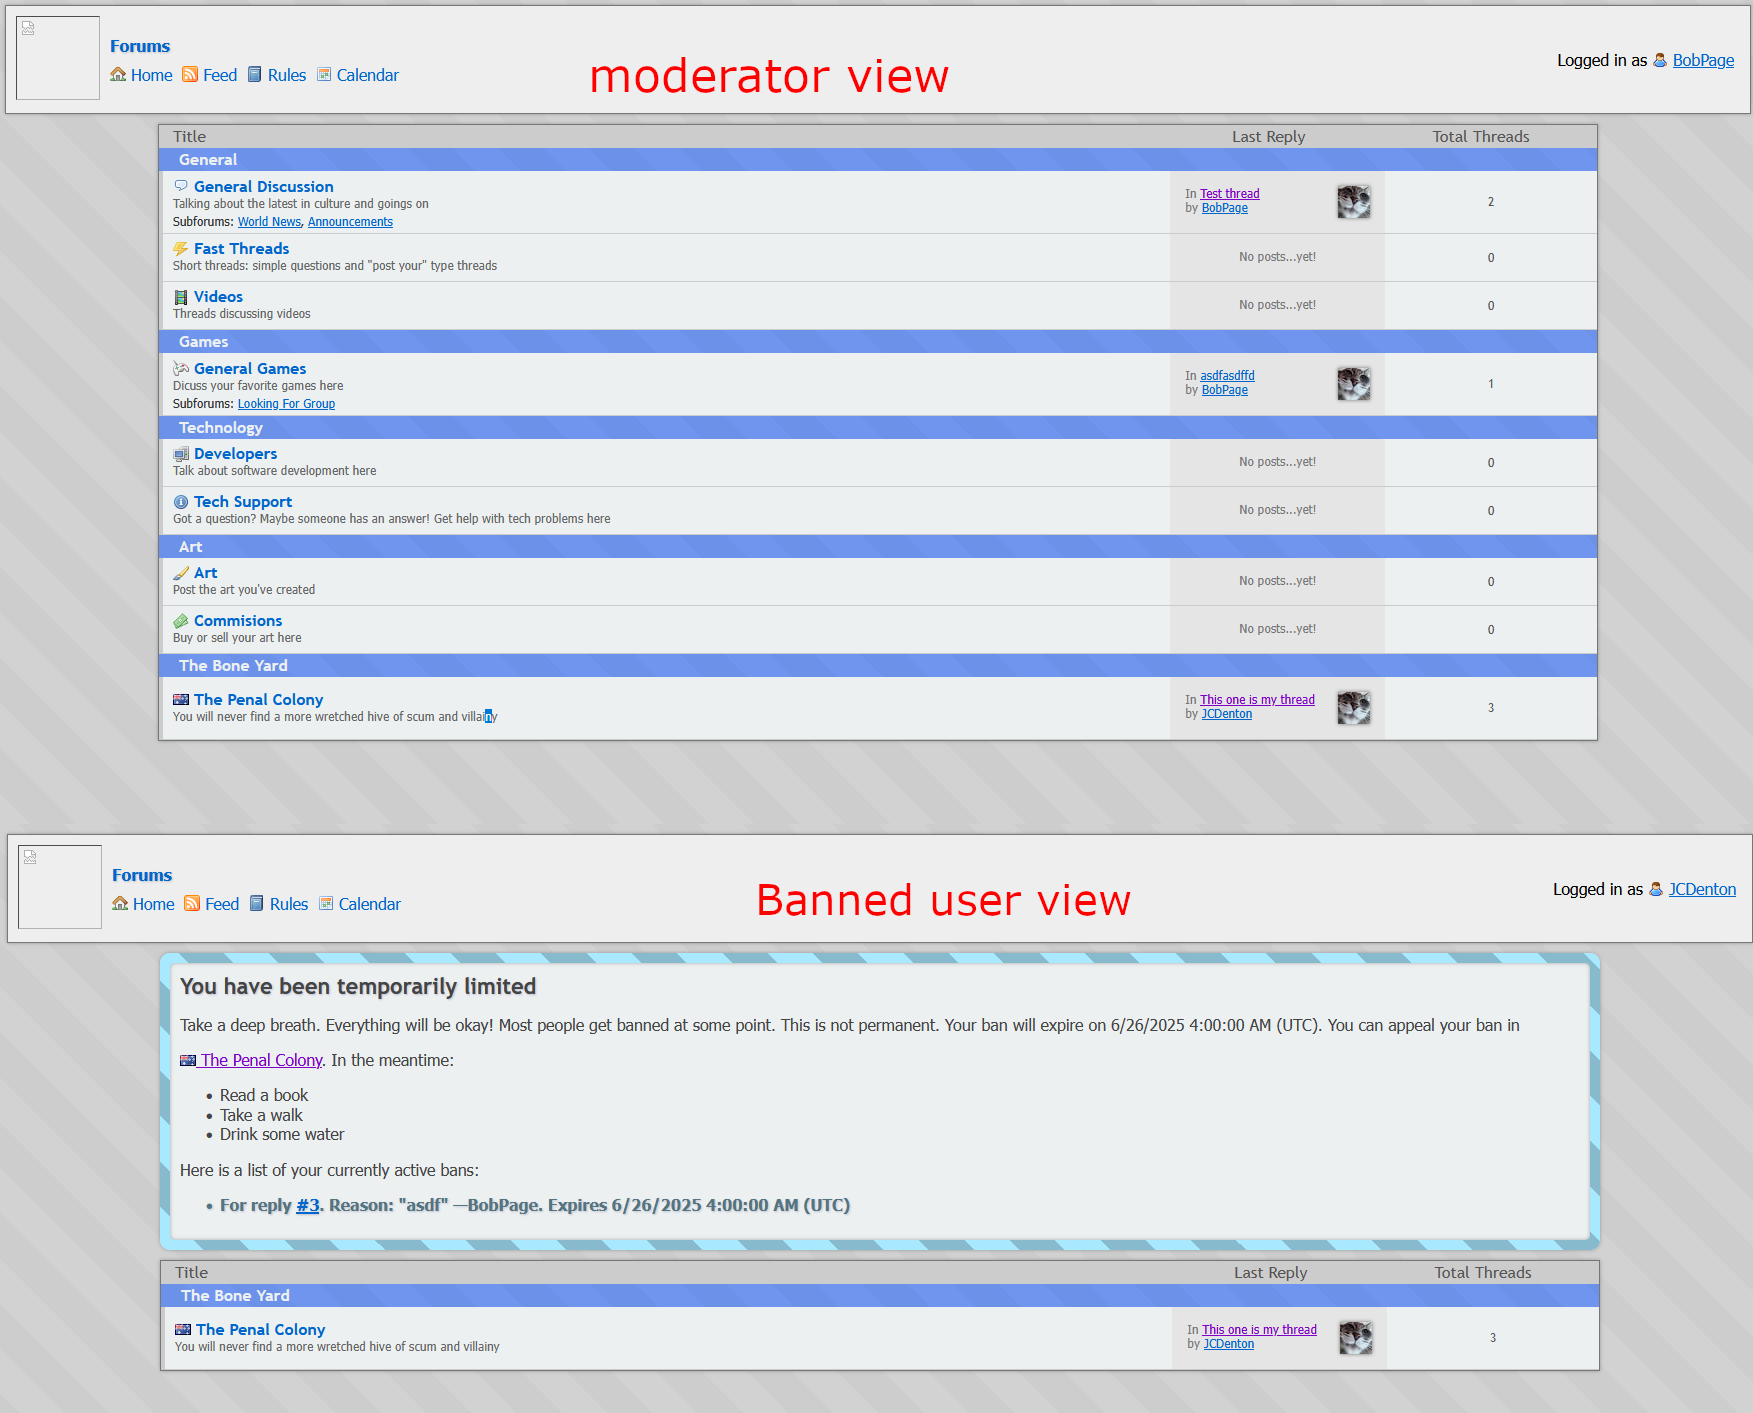
Task: Click avatar next to asdfasdffd reply
Action: [1354, 384]
